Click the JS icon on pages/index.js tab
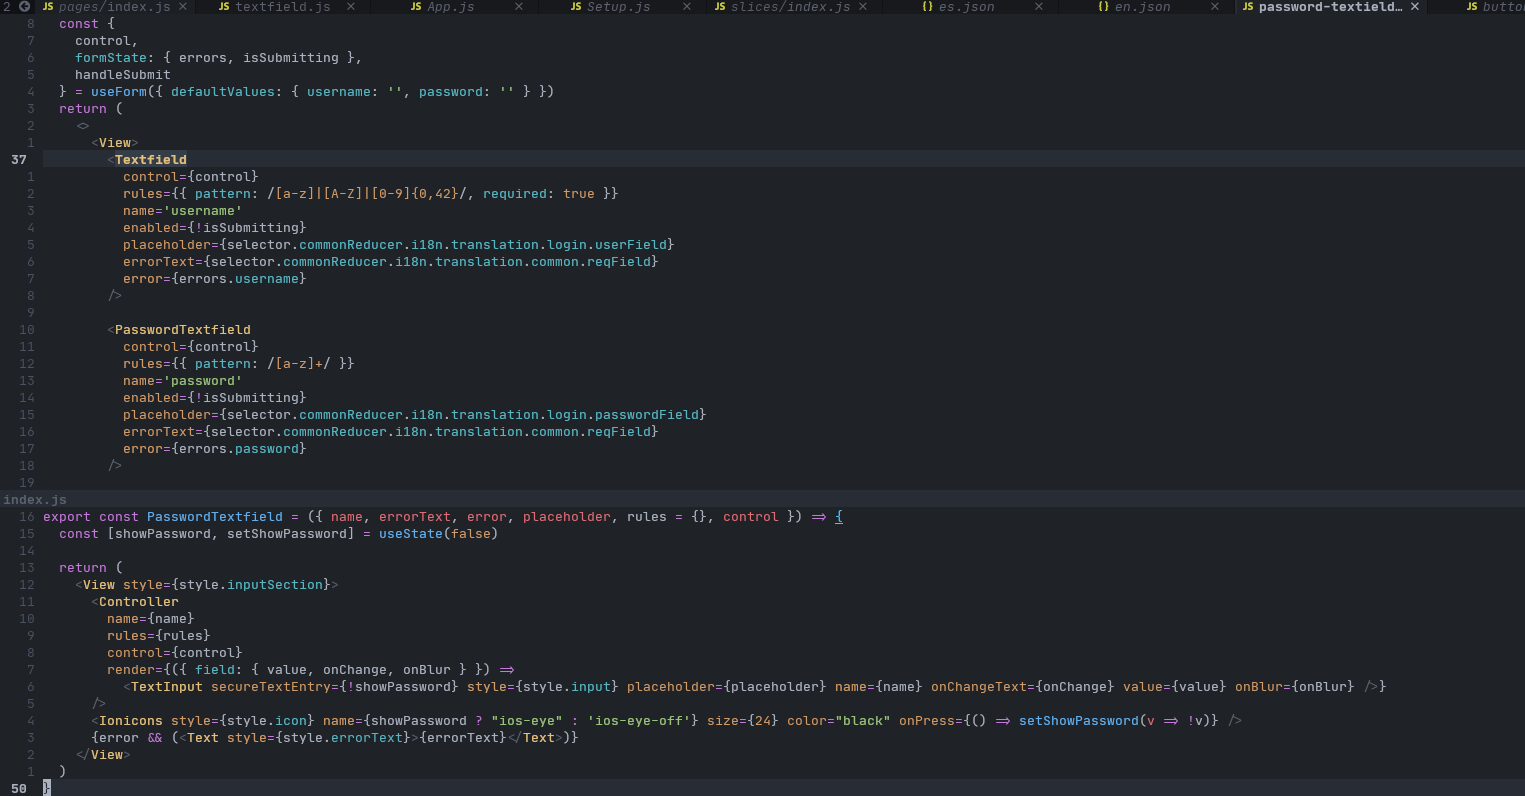This screenshot has width=1525, height=796. (x=48, y=7)
